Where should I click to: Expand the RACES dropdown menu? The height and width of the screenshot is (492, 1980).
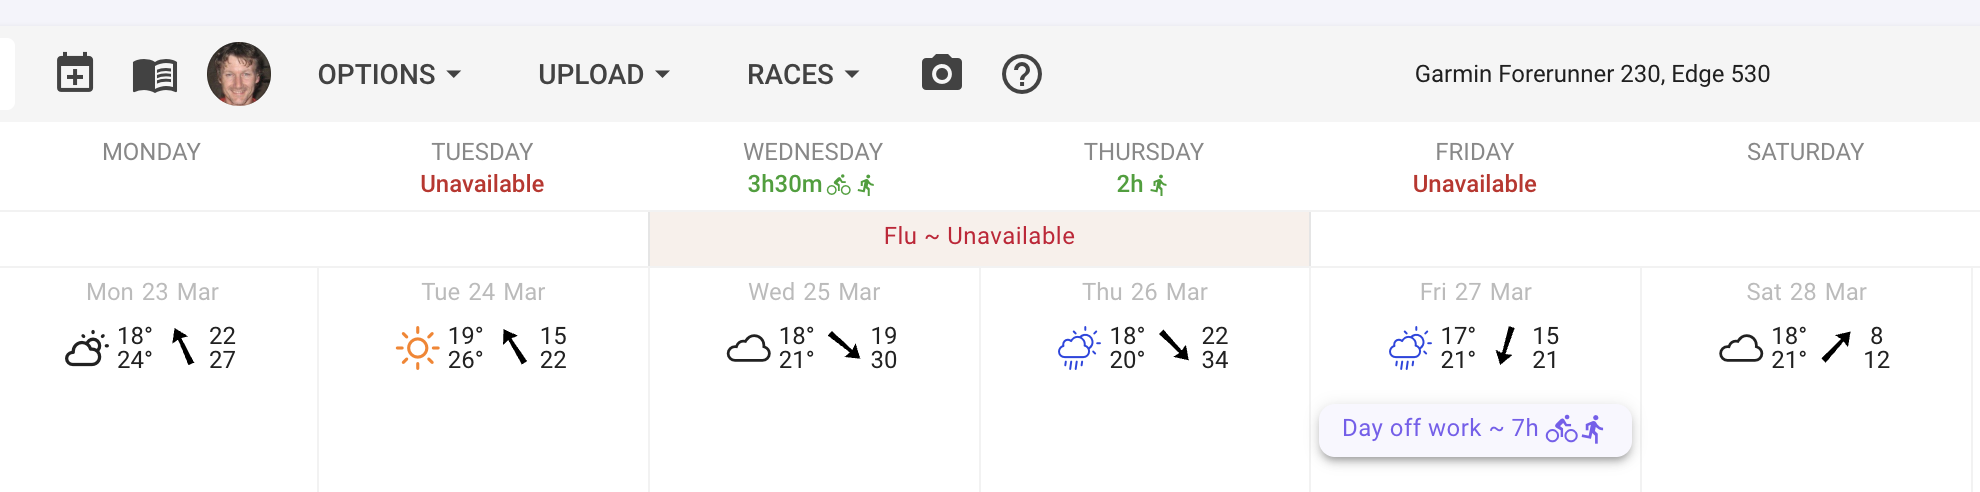click(803, 75)
